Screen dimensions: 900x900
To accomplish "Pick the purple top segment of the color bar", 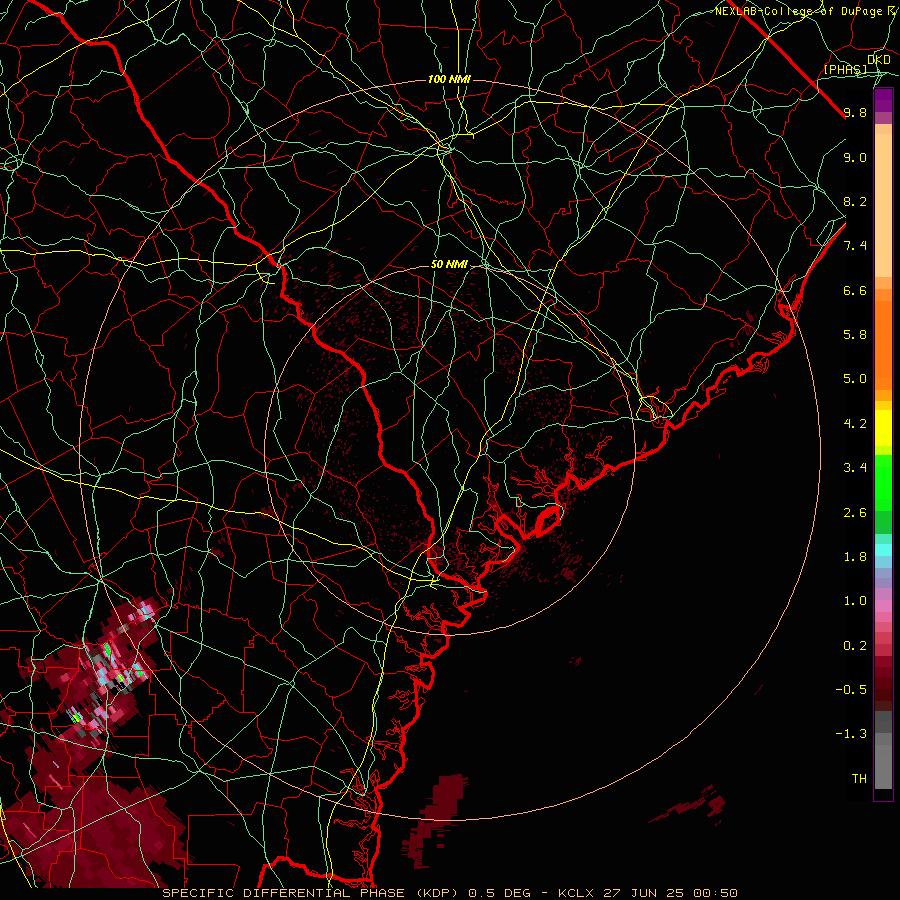I will point(883,100).
